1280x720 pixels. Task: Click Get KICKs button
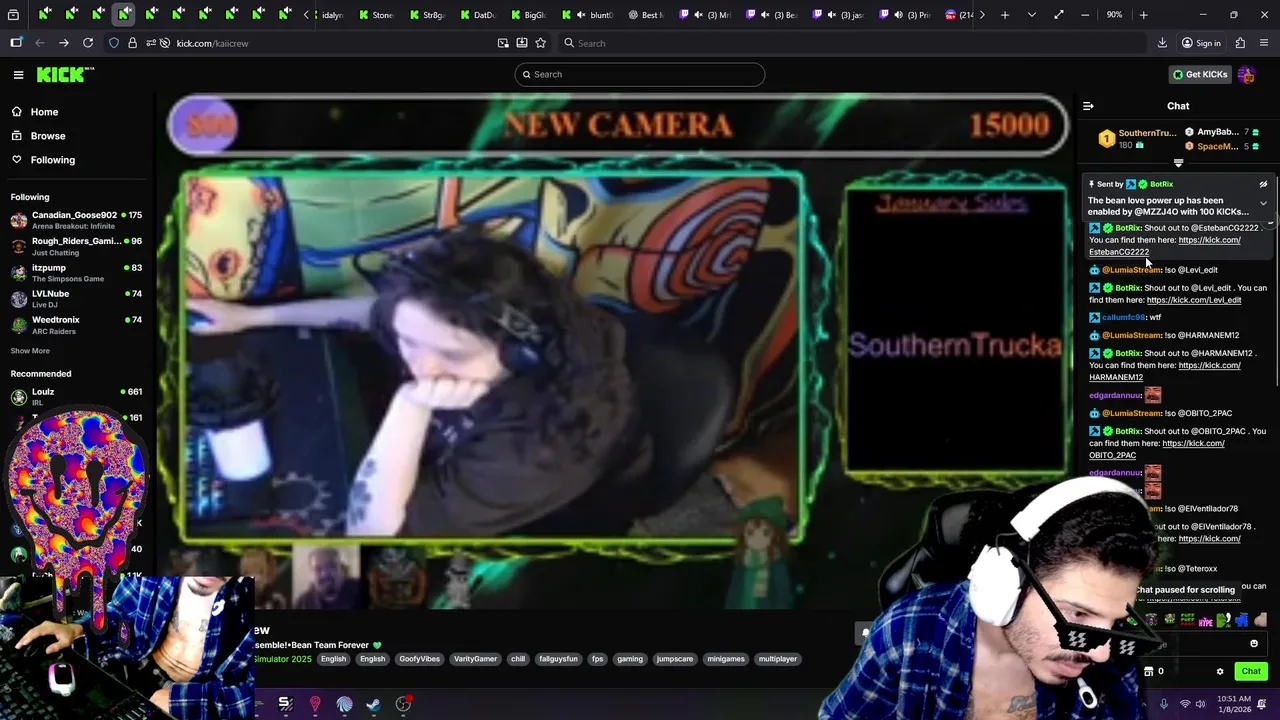1200,74
